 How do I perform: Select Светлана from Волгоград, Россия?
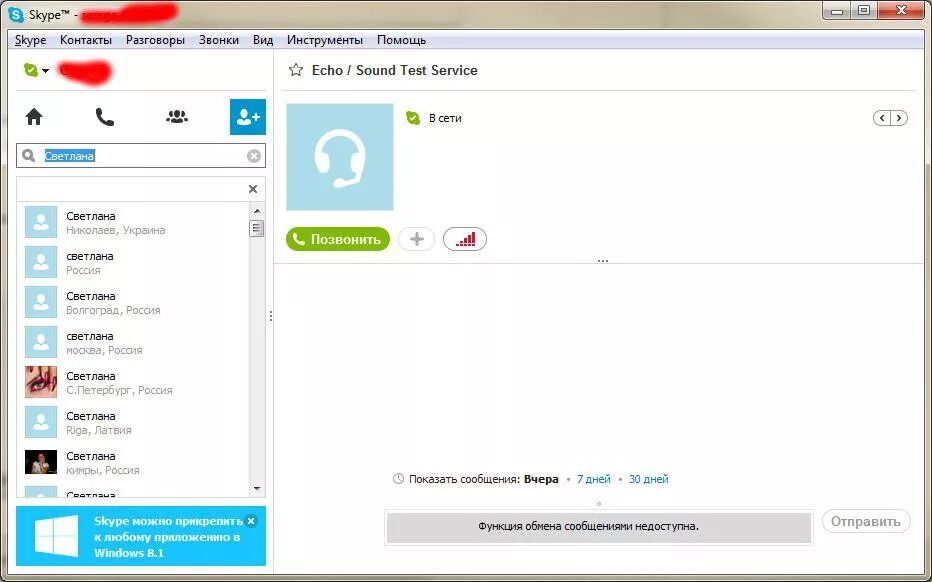click(x=133, y=302)
